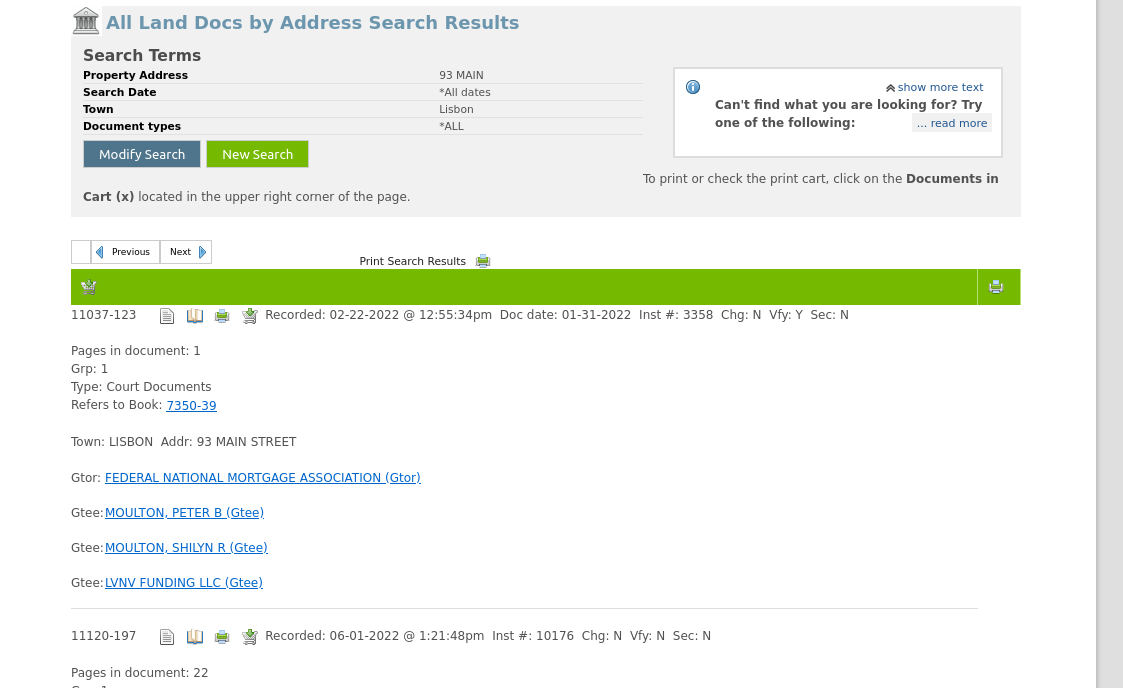Image resolution: width=1123 pixels, height=688 pixels.
Task: Click the address line Town: LISBON Addr: 93 MAIN STREET
Action: point(183,442)
